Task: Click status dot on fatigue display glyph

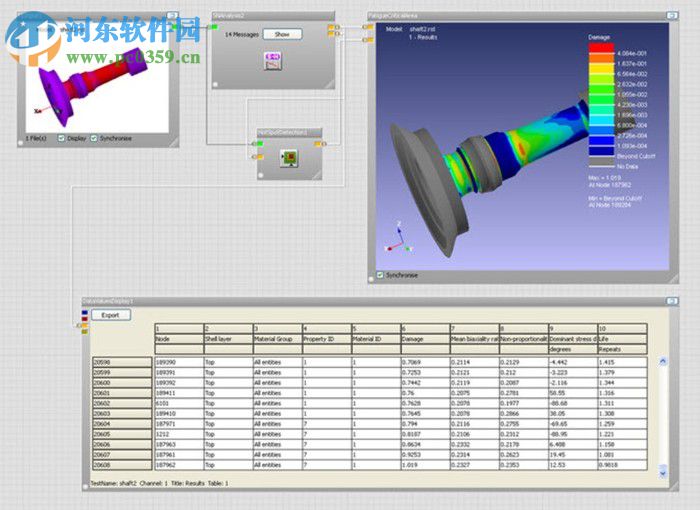Action: [371, 280]
